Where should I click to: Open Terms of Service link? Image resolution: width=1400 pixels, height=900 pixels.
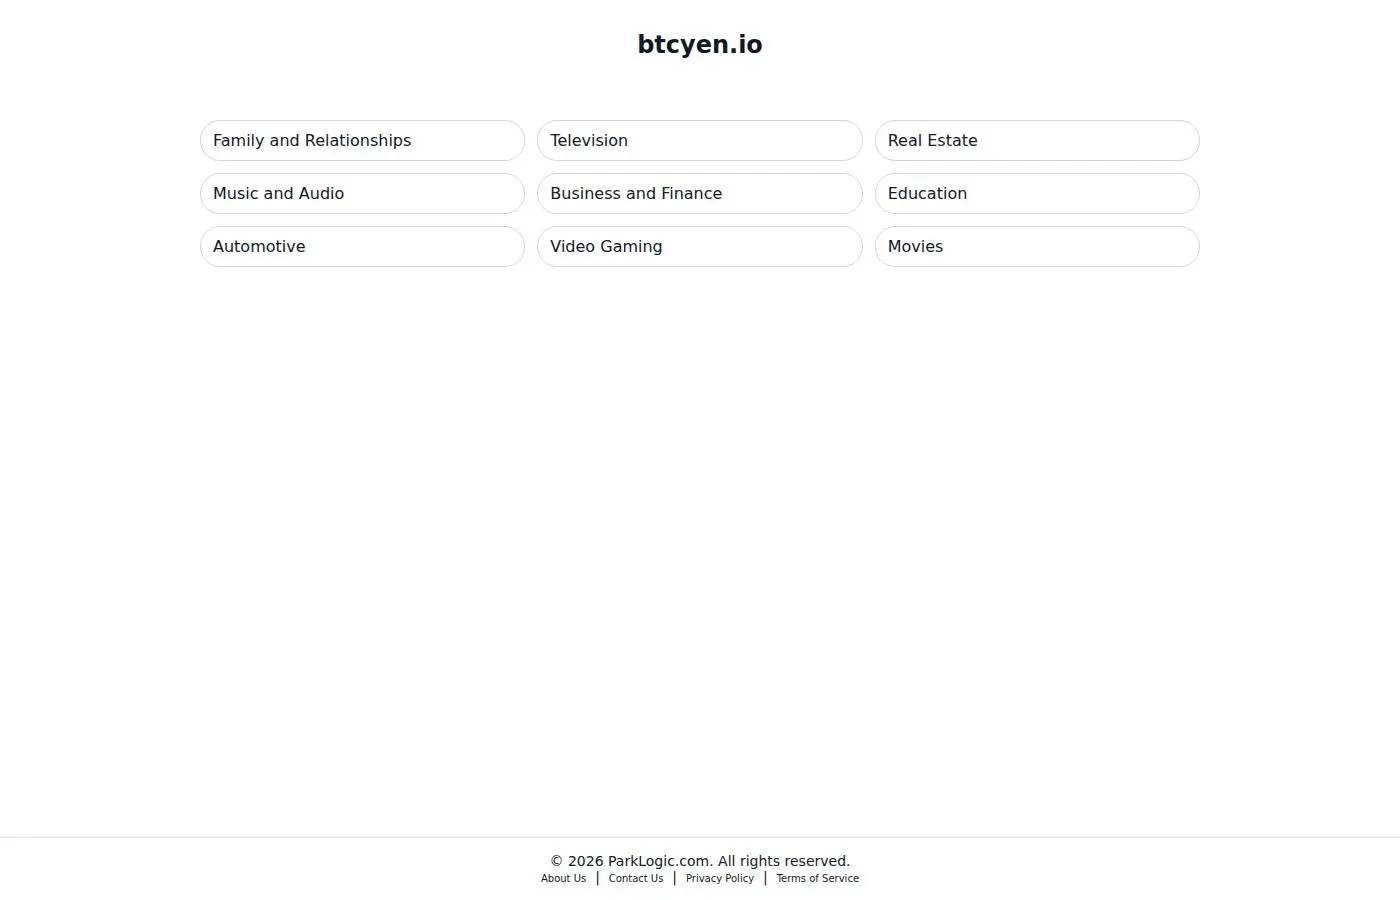click(818, 879)
